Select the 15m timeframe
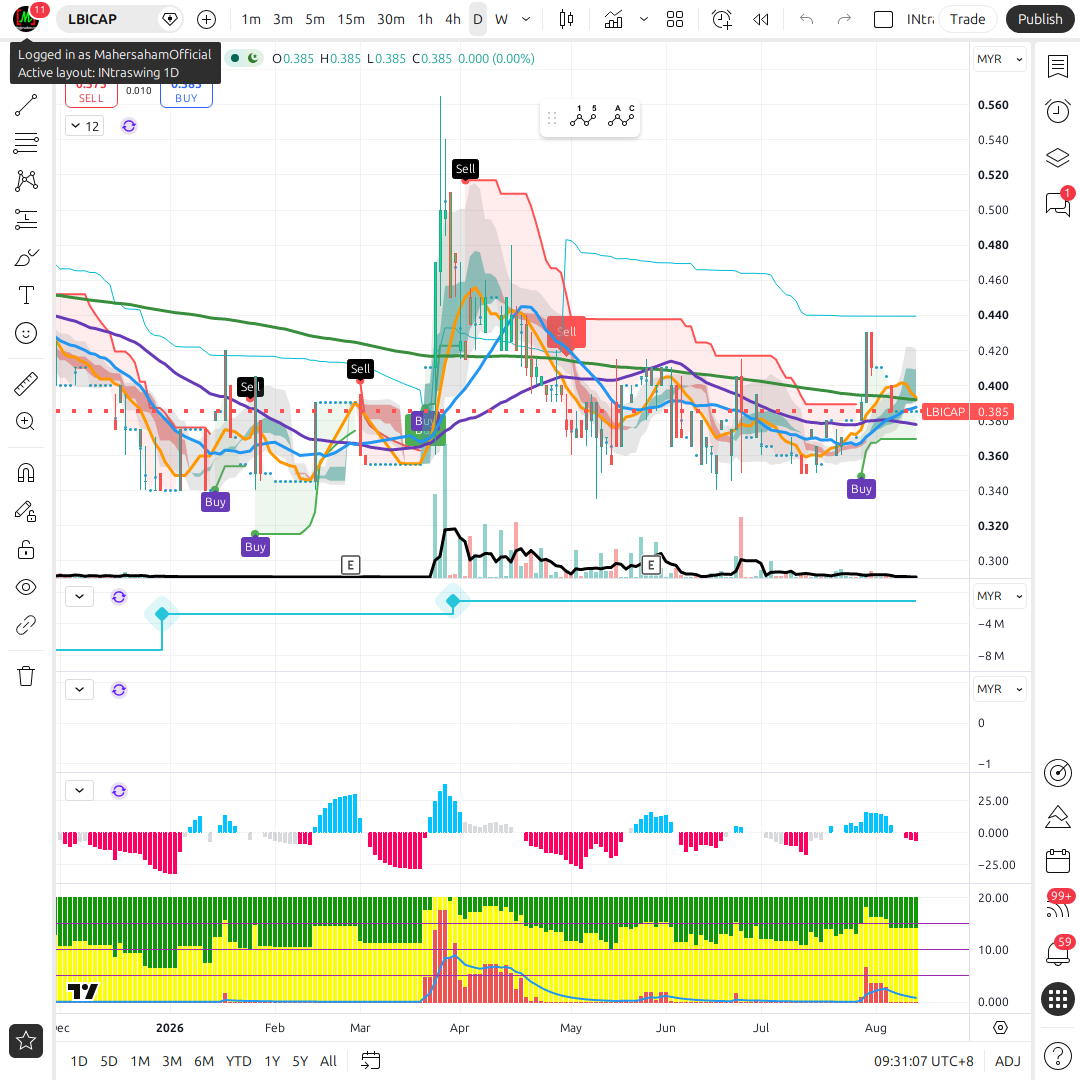This screenshot has width=1080, height=1080. coord(351,19)
